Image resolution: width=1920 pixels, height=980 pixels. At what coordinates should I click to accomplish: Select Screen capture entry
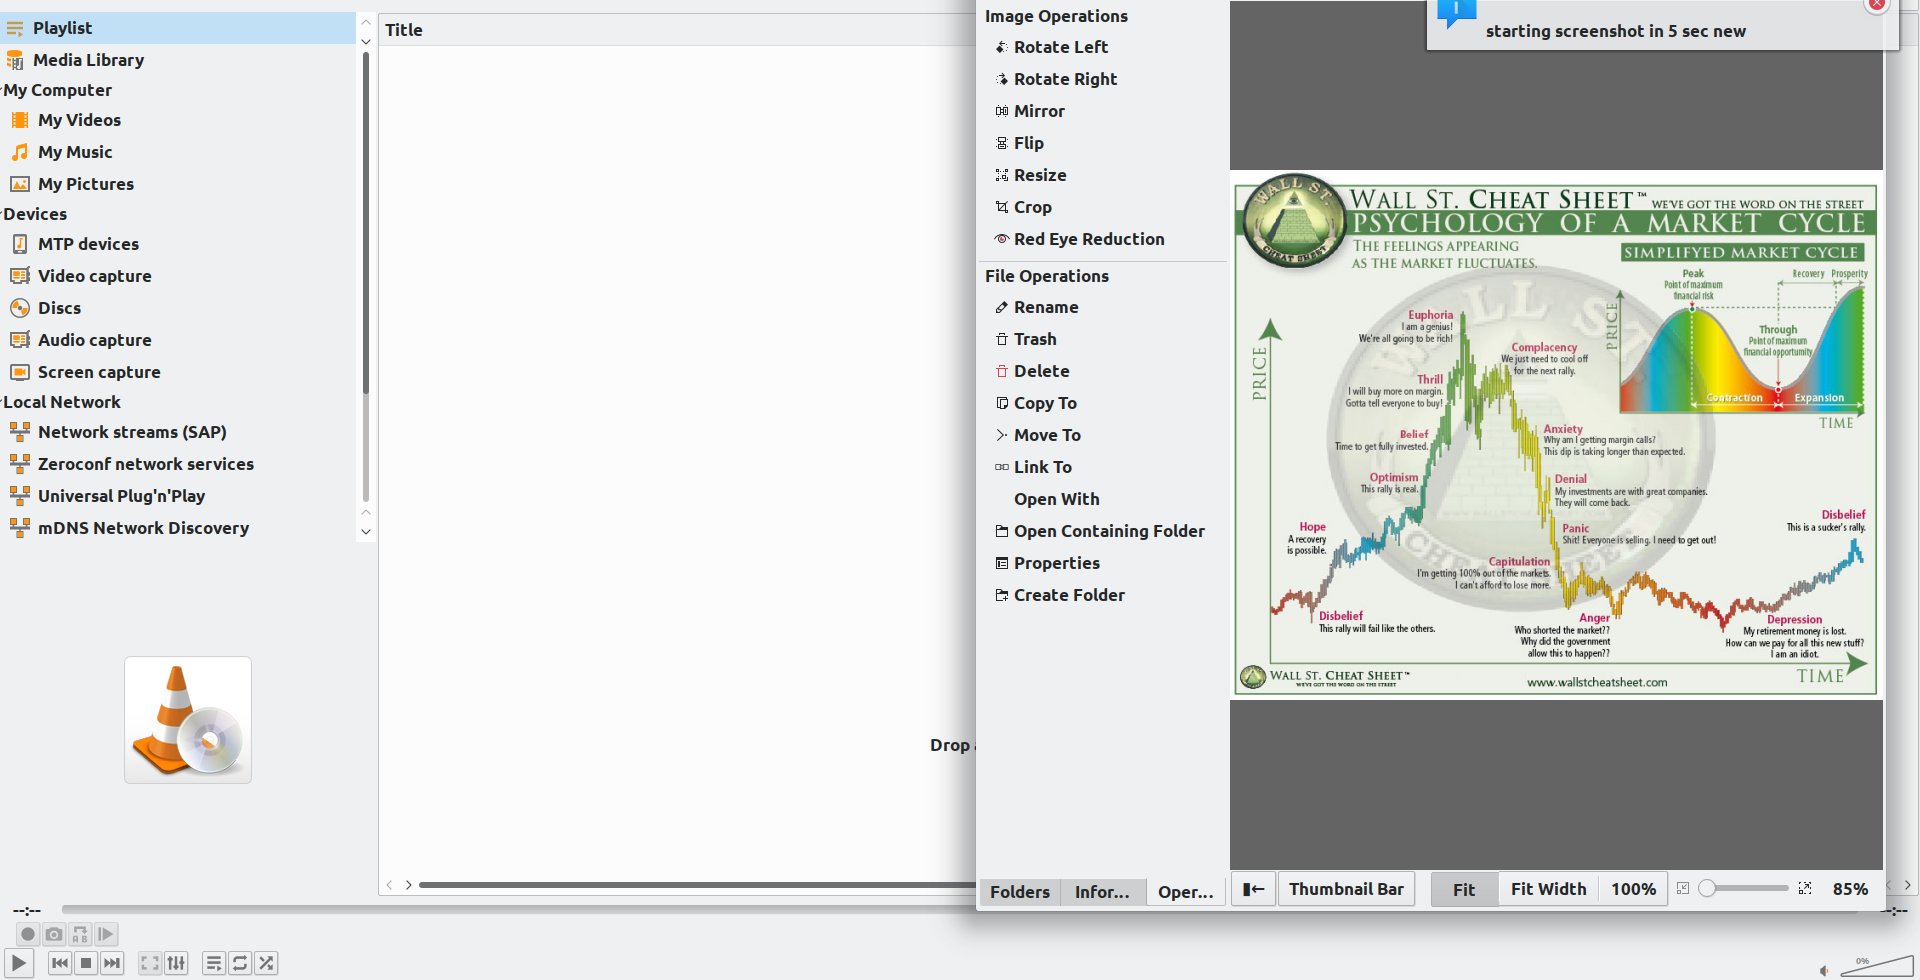(x=178, y=372)
